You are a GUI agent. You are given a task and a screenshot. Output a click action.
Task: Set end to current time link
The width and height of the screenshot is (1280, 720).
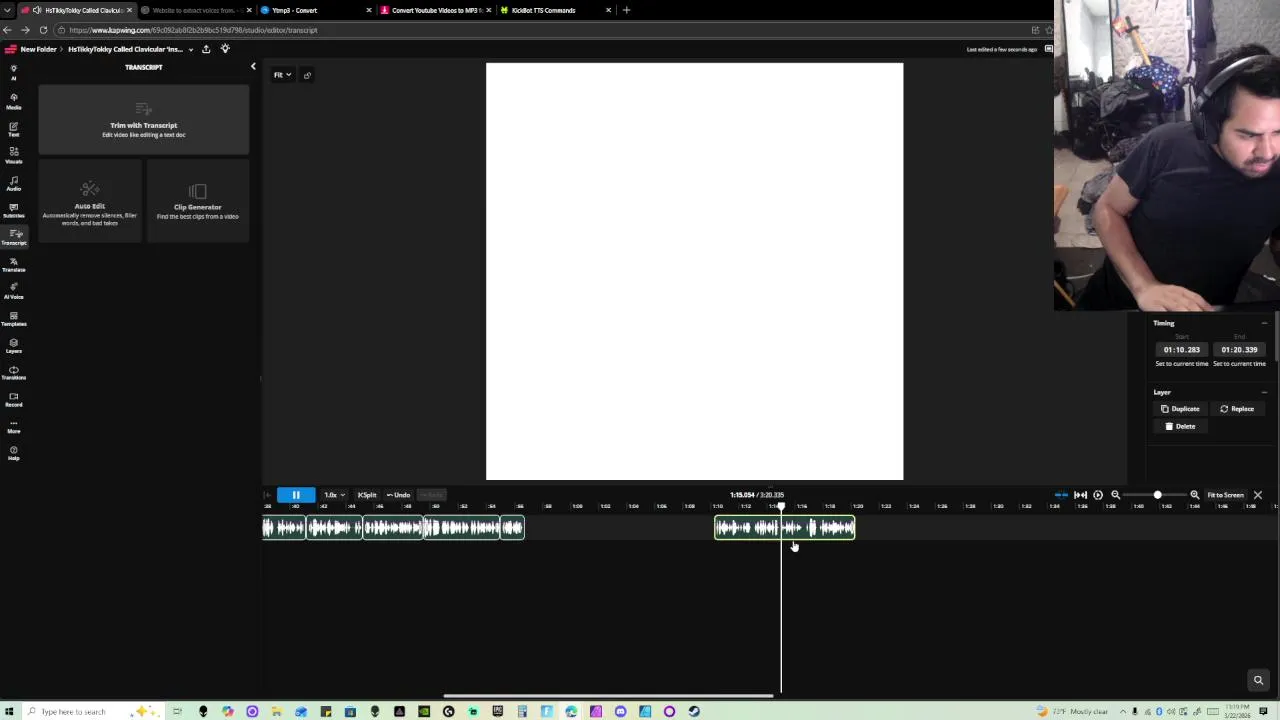point(1239,364)
